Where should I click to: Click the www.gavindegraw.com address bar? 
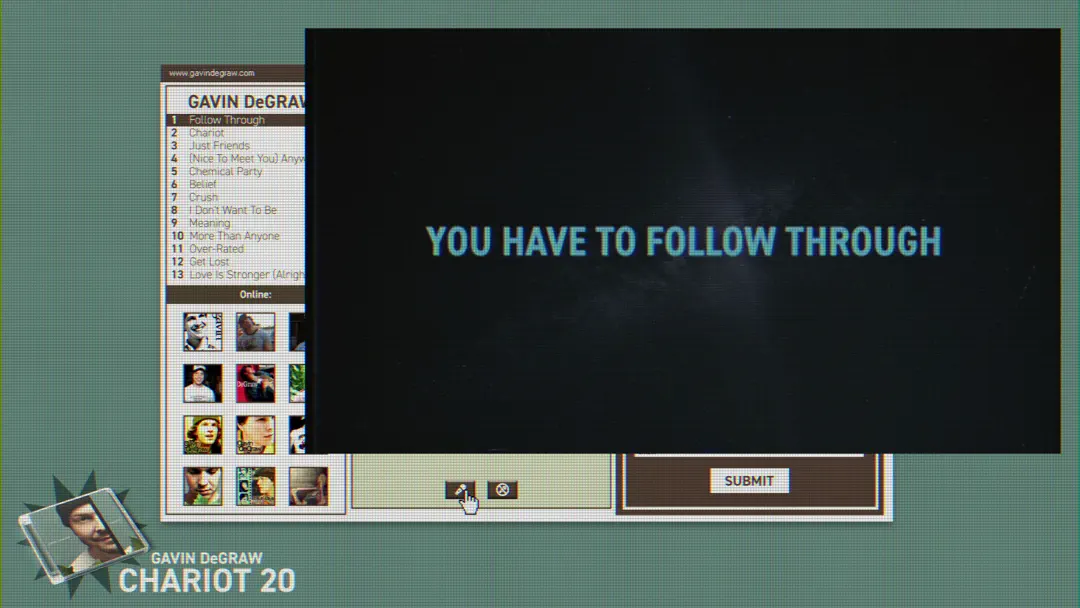(x=233, y=73)
